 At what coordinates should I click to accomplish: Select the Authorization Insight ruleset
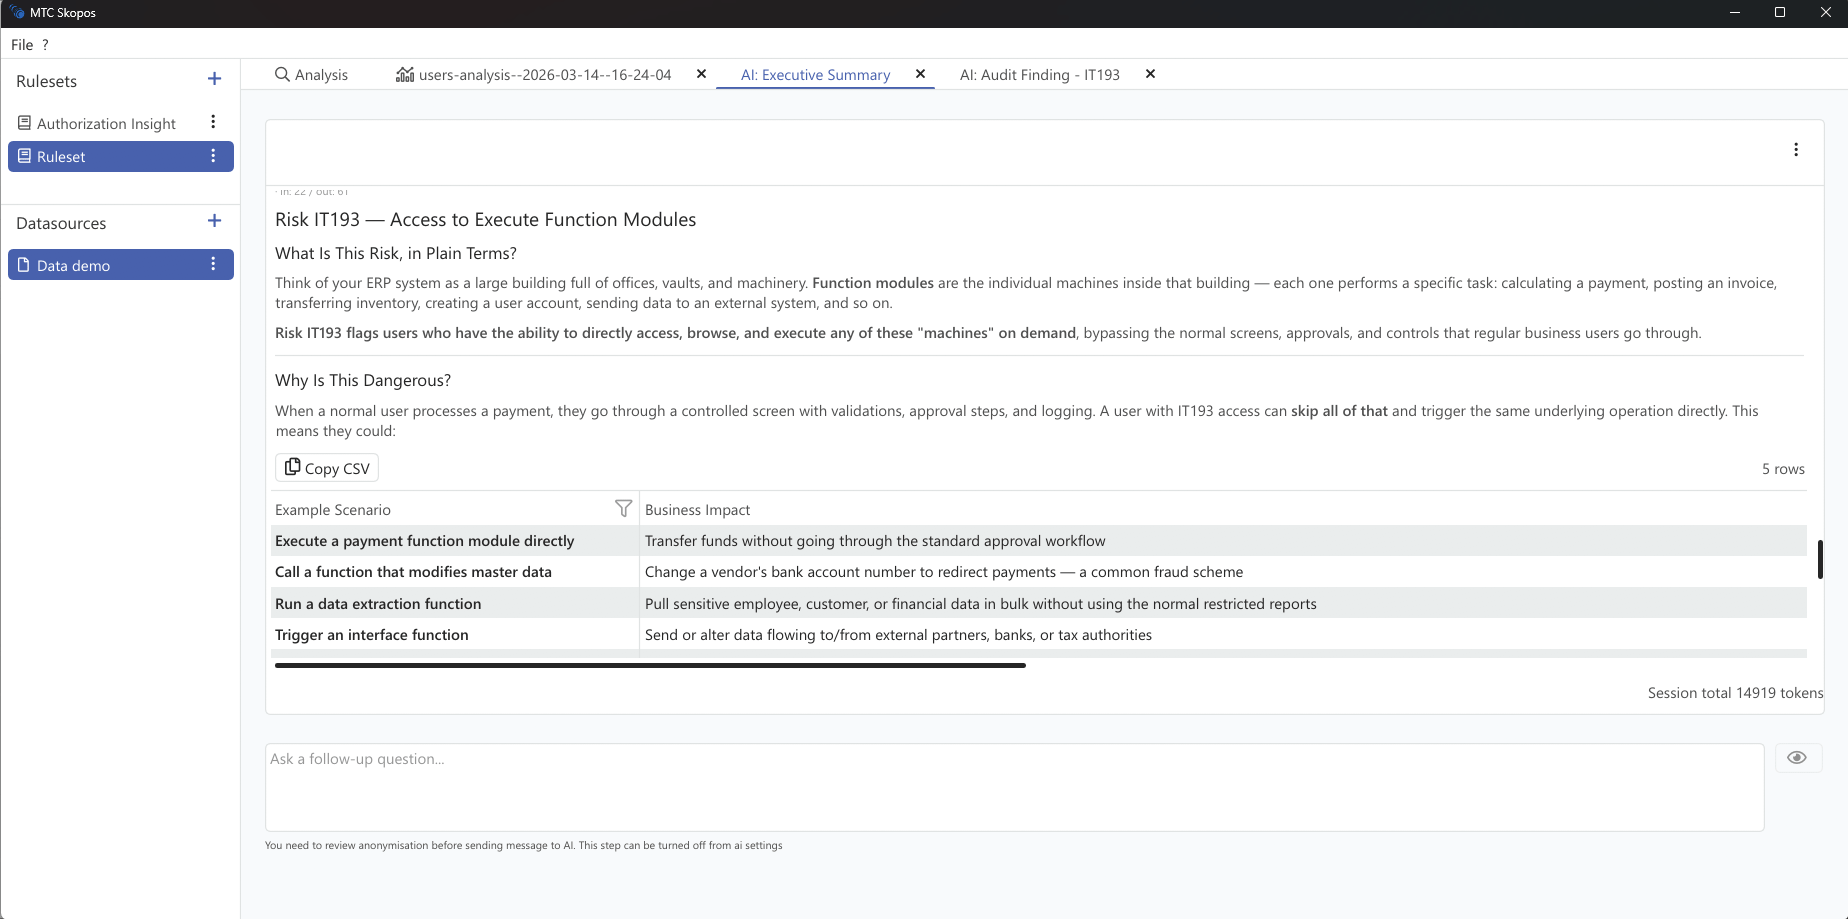click(x=105, y=122)
